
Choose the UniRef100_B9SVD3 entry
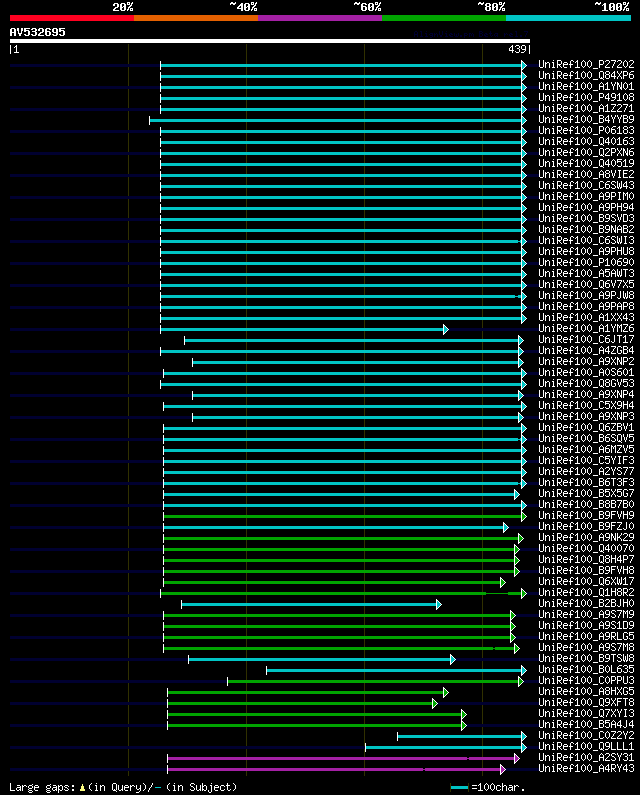click(x=586, y=219)
